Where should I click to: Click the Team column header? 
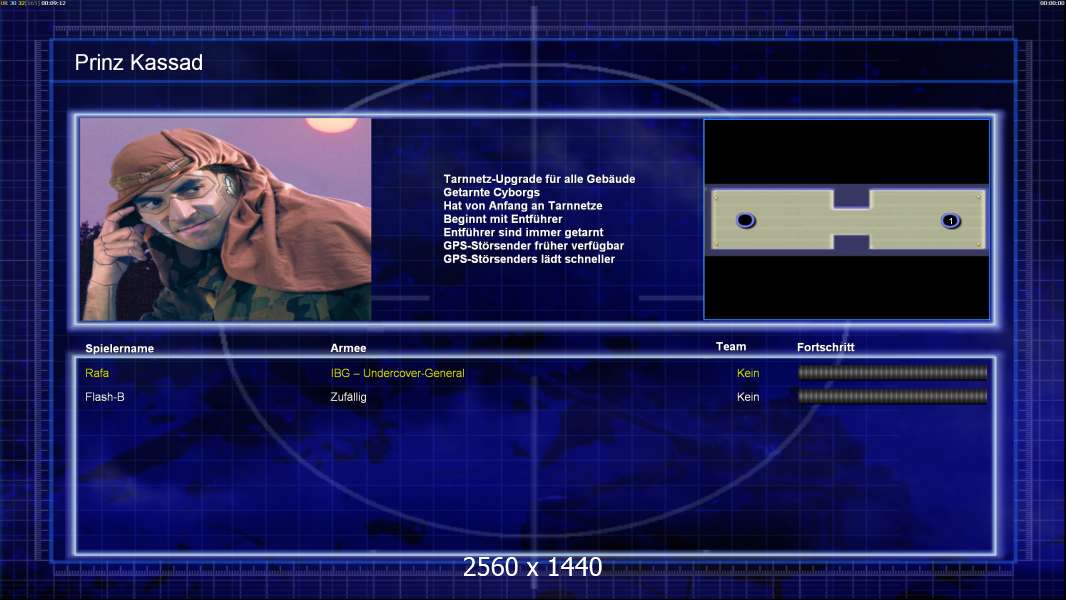point(731,346)
